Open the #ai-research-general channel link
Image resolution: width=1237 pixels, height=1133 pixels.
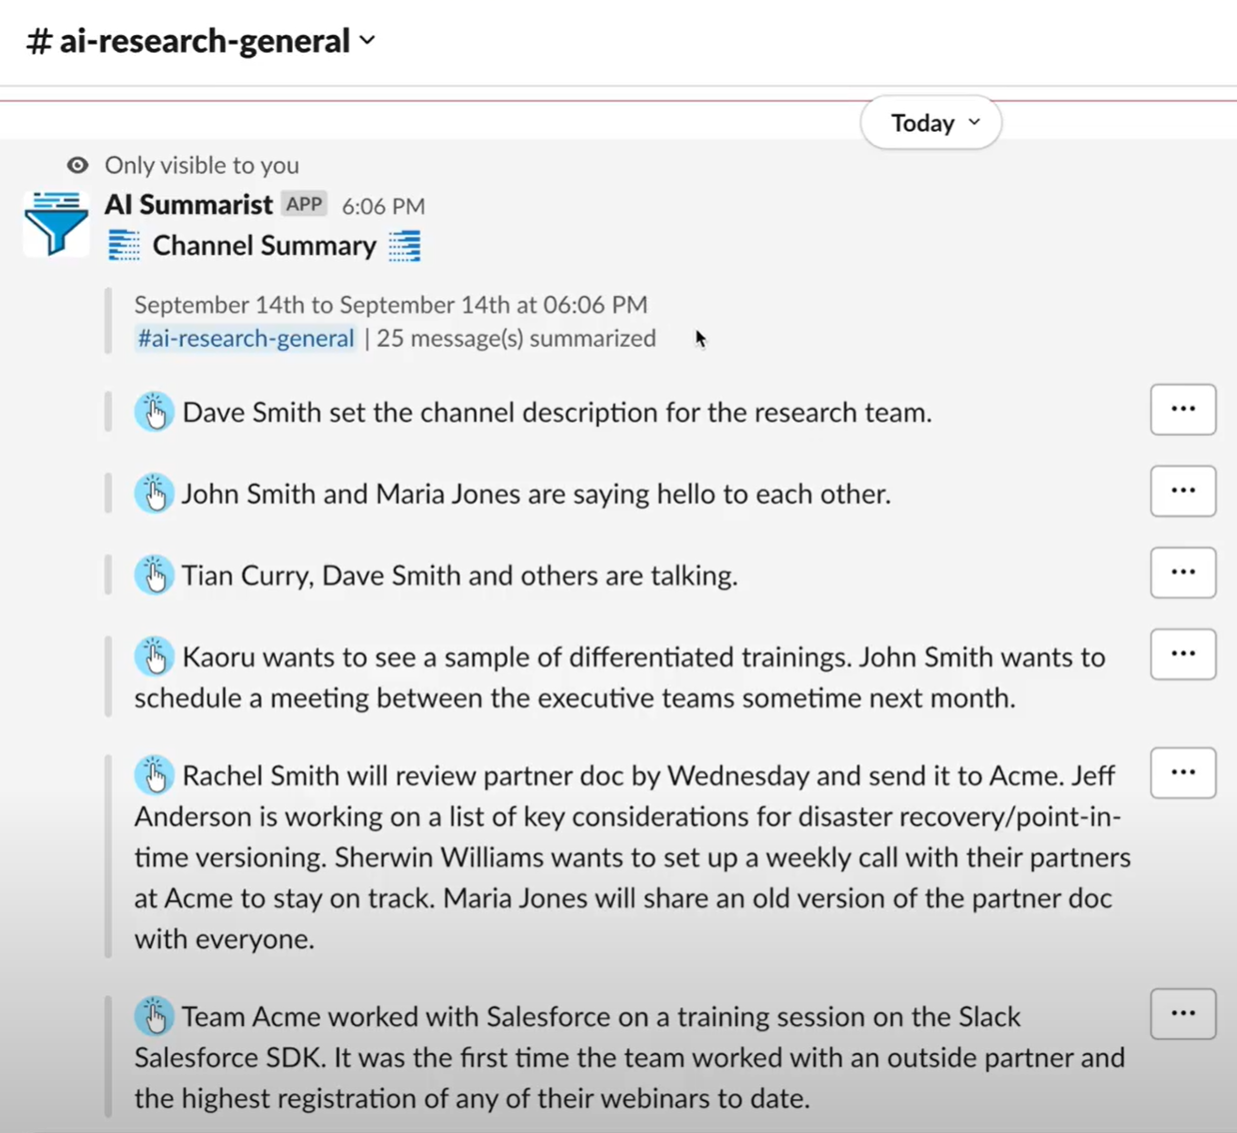tap(245, 339)
